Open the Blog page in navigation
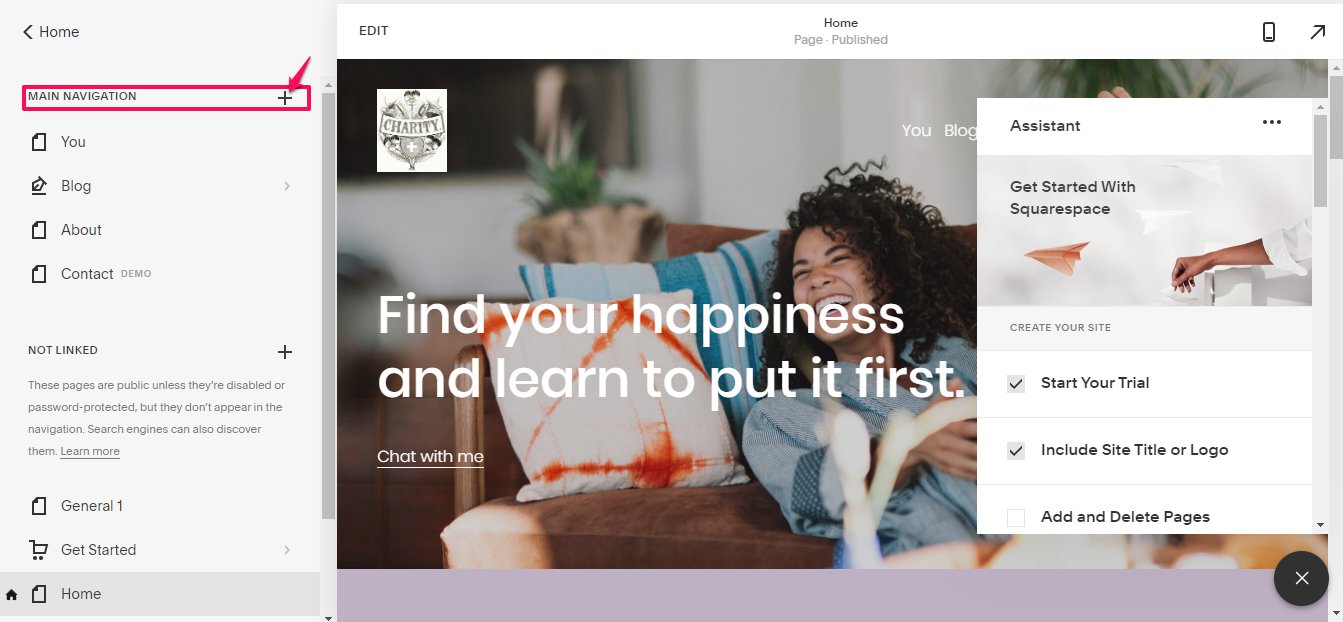Screen dimensions: 1343x622 coord(160,186)
